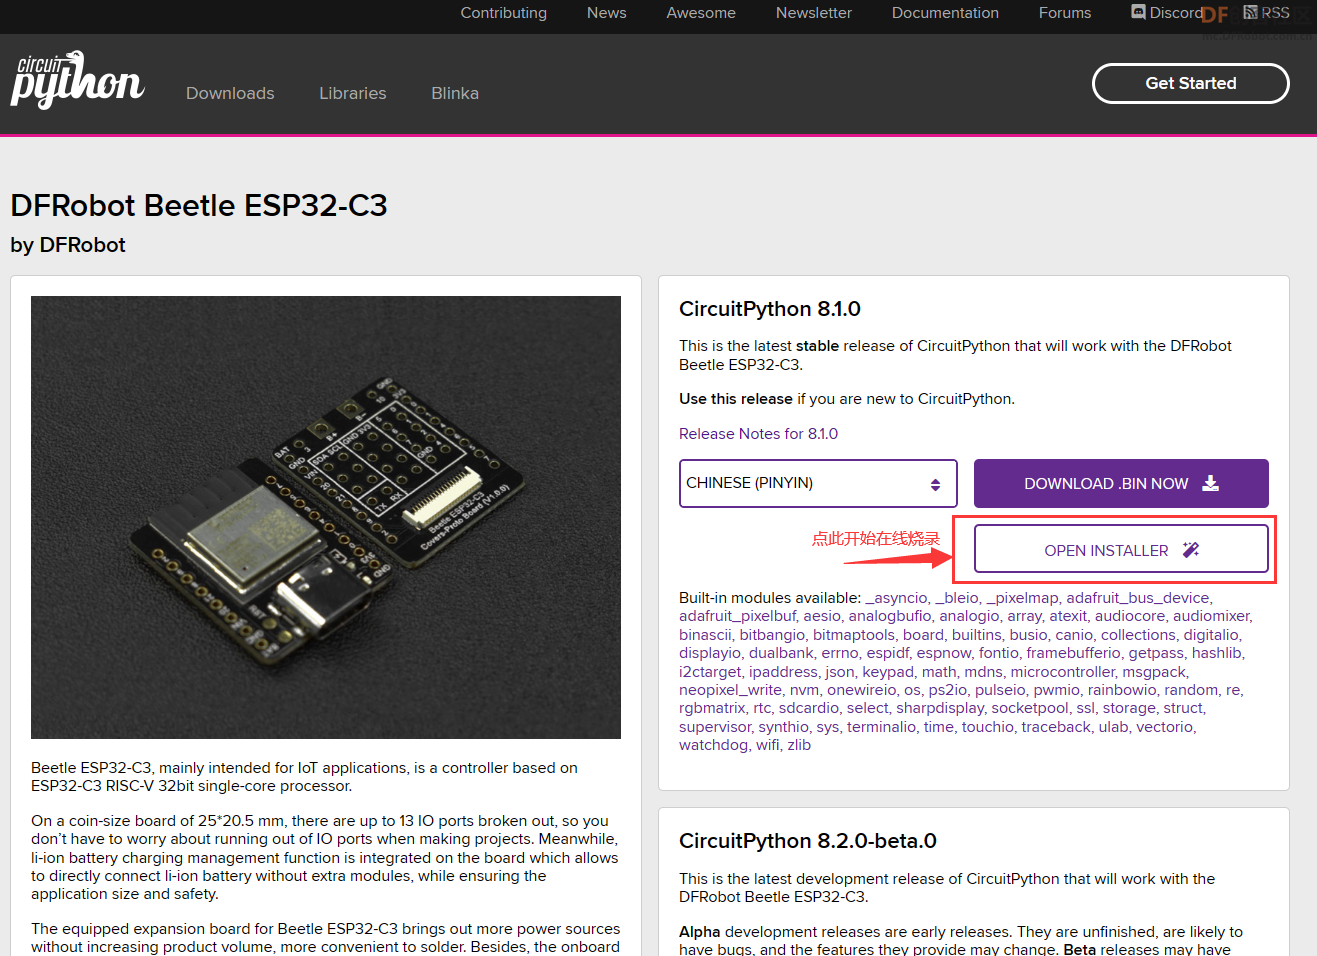1317x956 pixels.
Task: Open the audiomixer module link
Action: (1211, 616)
